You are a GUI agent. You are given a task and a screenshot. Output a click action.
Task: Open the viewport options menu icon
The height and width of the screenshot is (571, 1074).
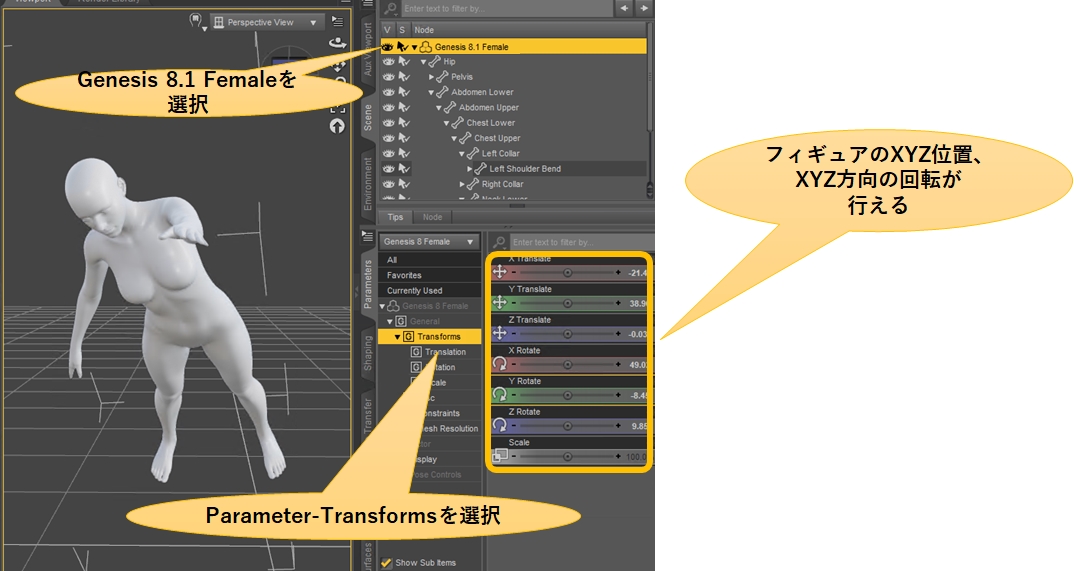337,21
